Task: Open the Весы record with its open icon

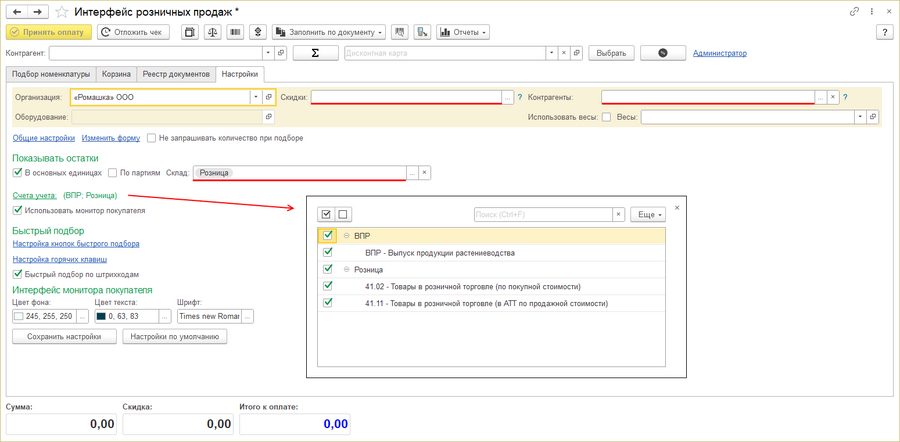Action: [872, 117]
